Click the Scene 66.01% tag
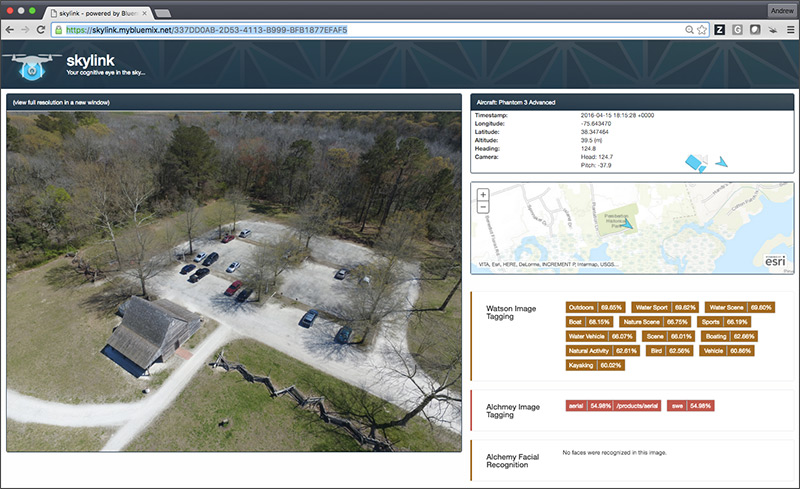Screen dimensions: 800x489 [668, 336]
